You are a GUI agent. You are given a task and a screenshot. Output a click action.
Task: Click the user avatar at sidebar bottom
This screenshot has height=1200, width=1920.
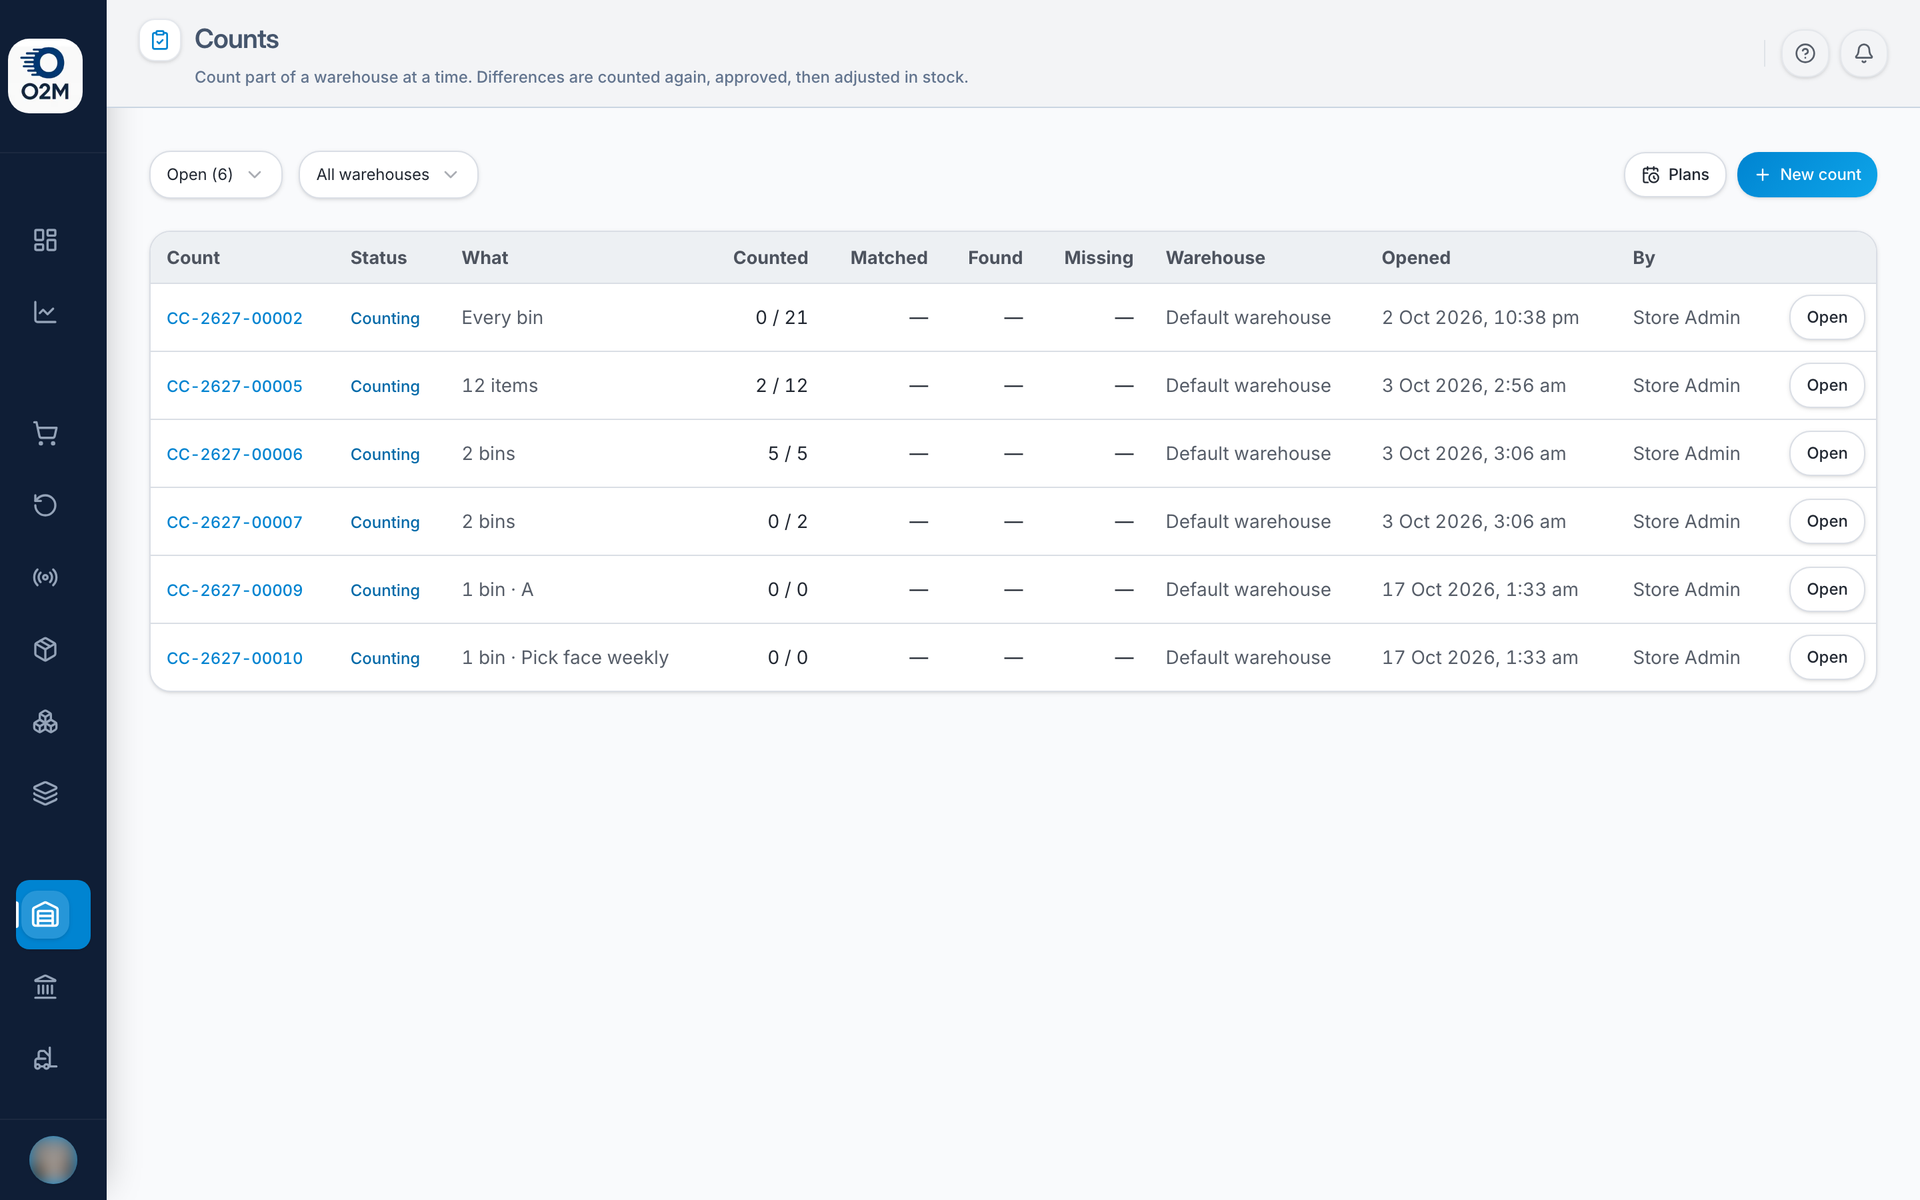pos(53,1160)
